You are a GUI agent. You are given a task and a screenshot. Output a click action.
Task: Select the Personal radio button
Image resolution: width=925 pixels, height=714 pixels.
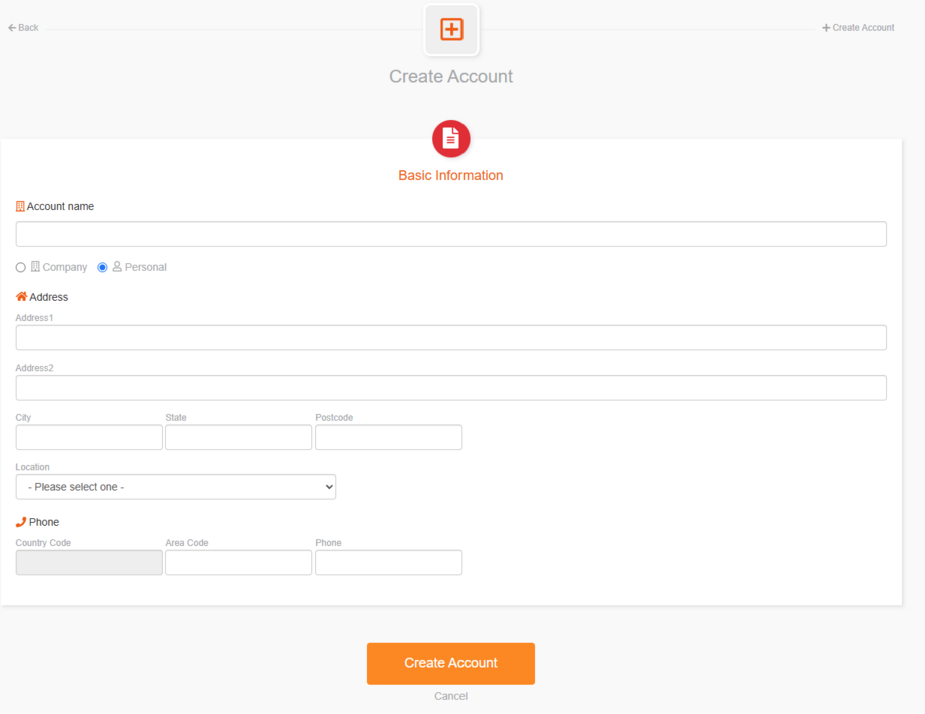[102, 267]
